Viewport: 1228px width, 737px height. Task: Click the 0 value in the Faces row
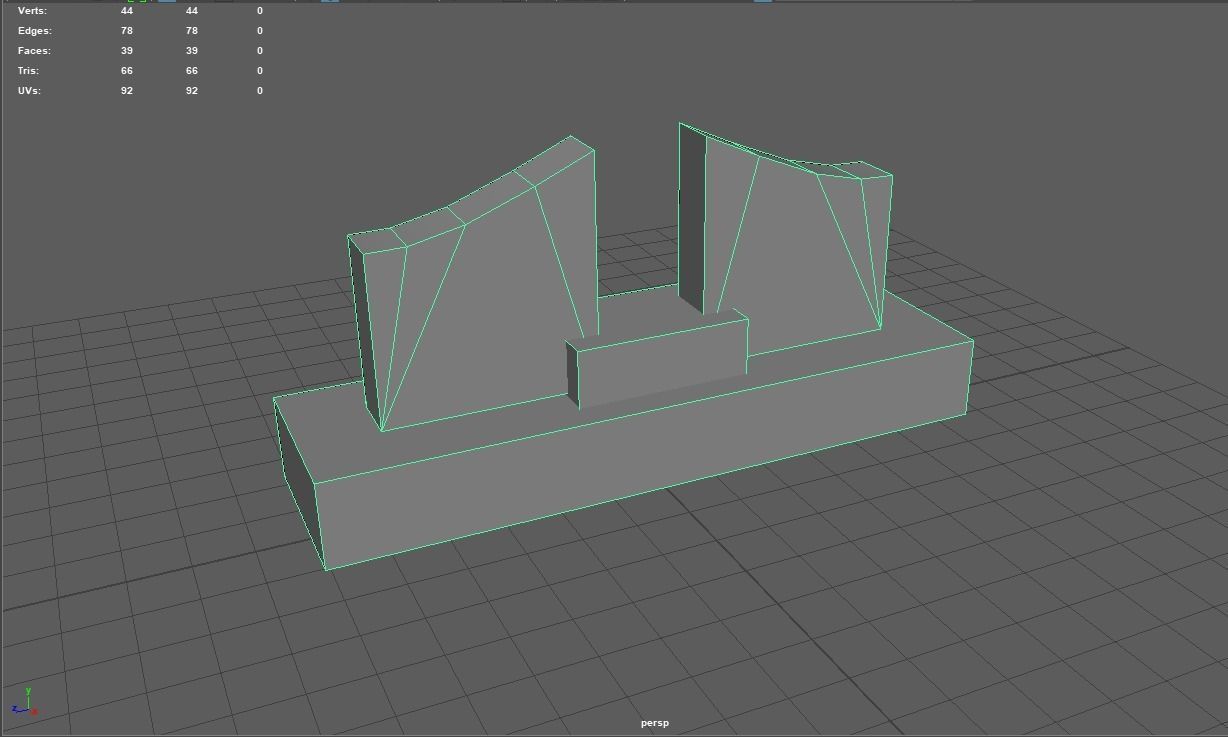(260, 51)
